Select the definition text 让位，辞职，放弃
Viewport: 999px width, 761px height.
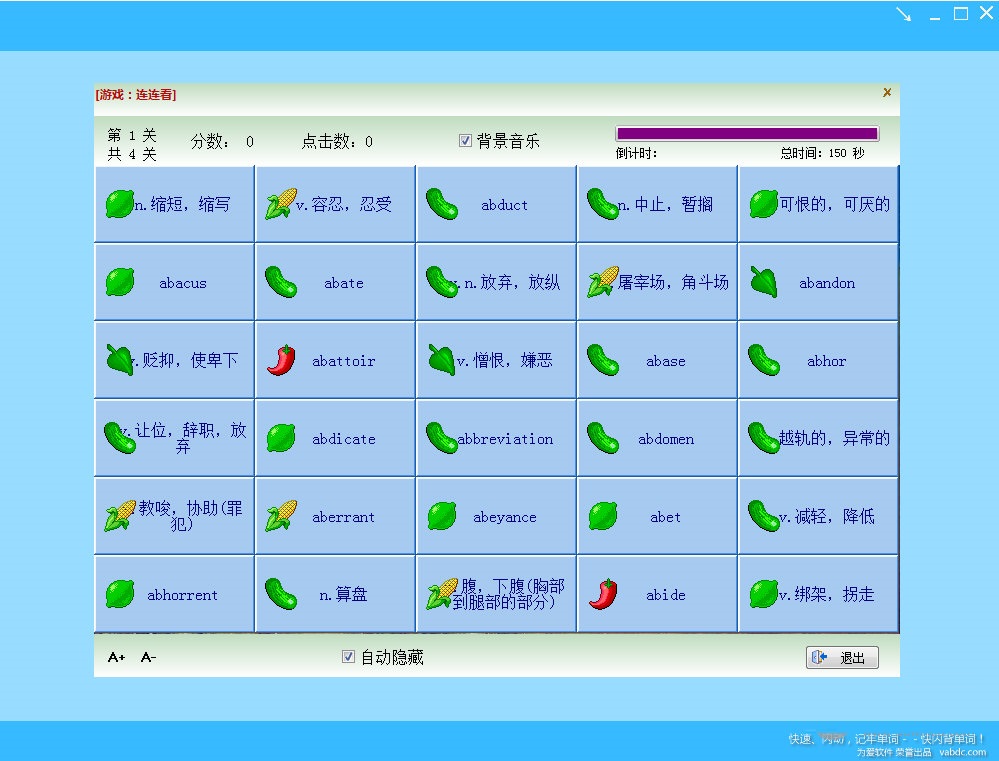[x=183, y=437]
